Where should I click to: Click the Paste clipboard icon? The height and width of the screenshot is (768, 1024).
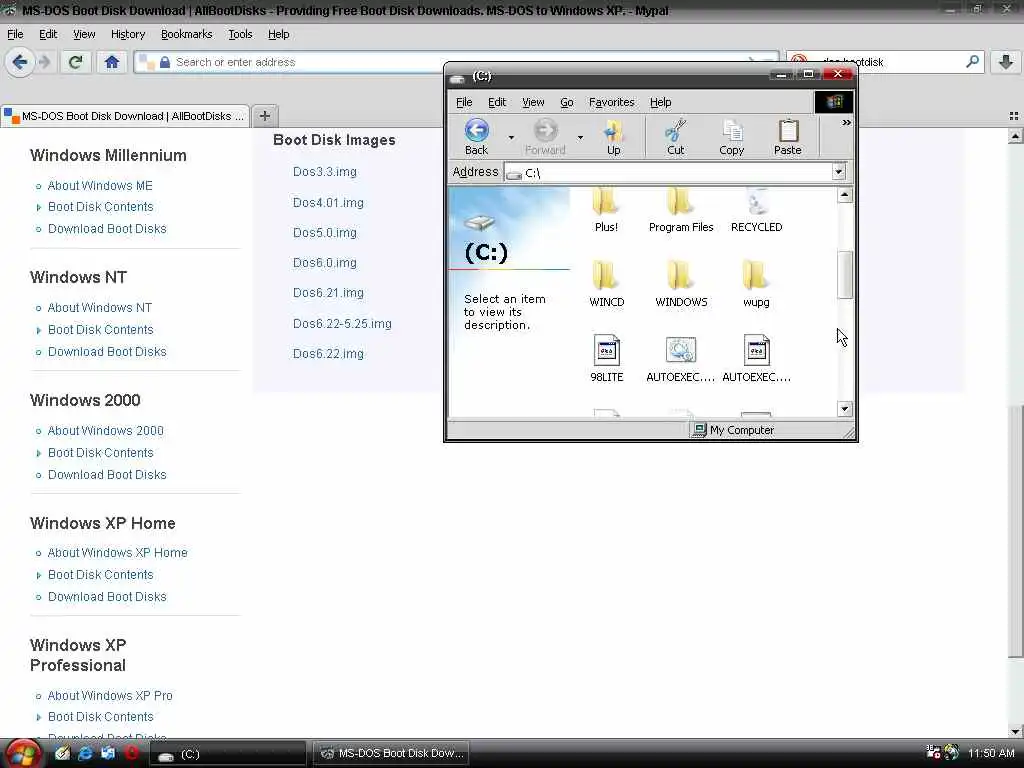pos(788,136)
